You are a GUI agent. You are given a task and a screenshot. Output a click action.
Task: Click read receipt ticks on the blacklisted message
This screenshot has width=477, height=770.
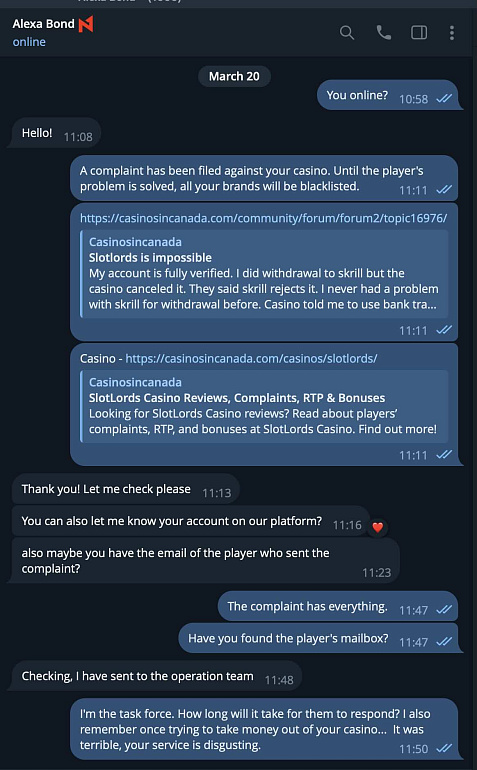444,189
